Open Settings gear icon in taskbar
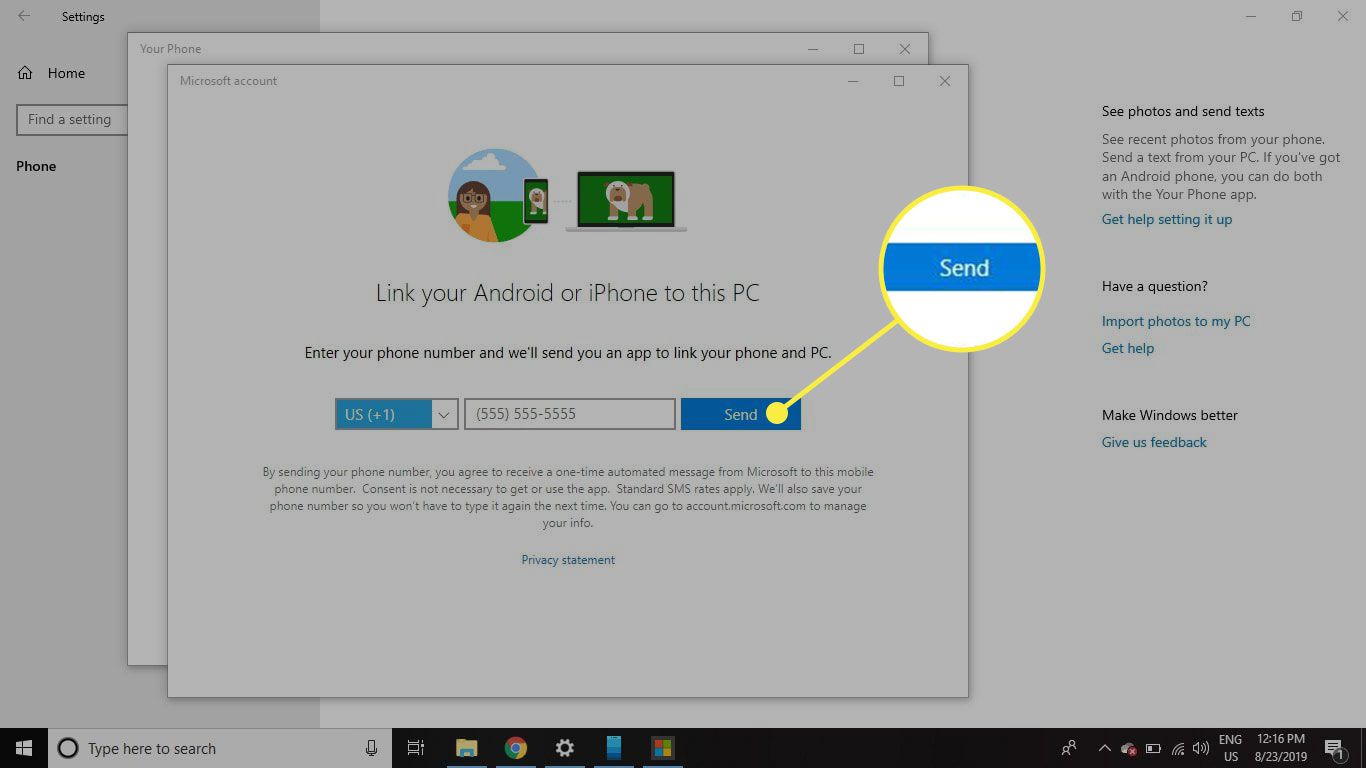Viewport: 1366px width, 768px height. coord(565,748)
